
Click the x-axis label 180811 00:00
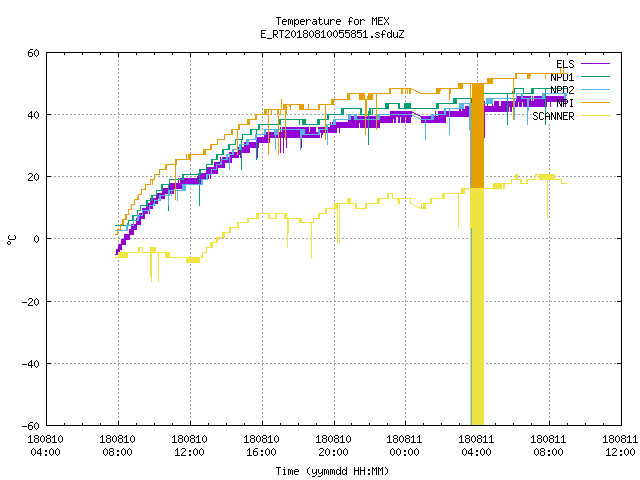click(404, 446)
